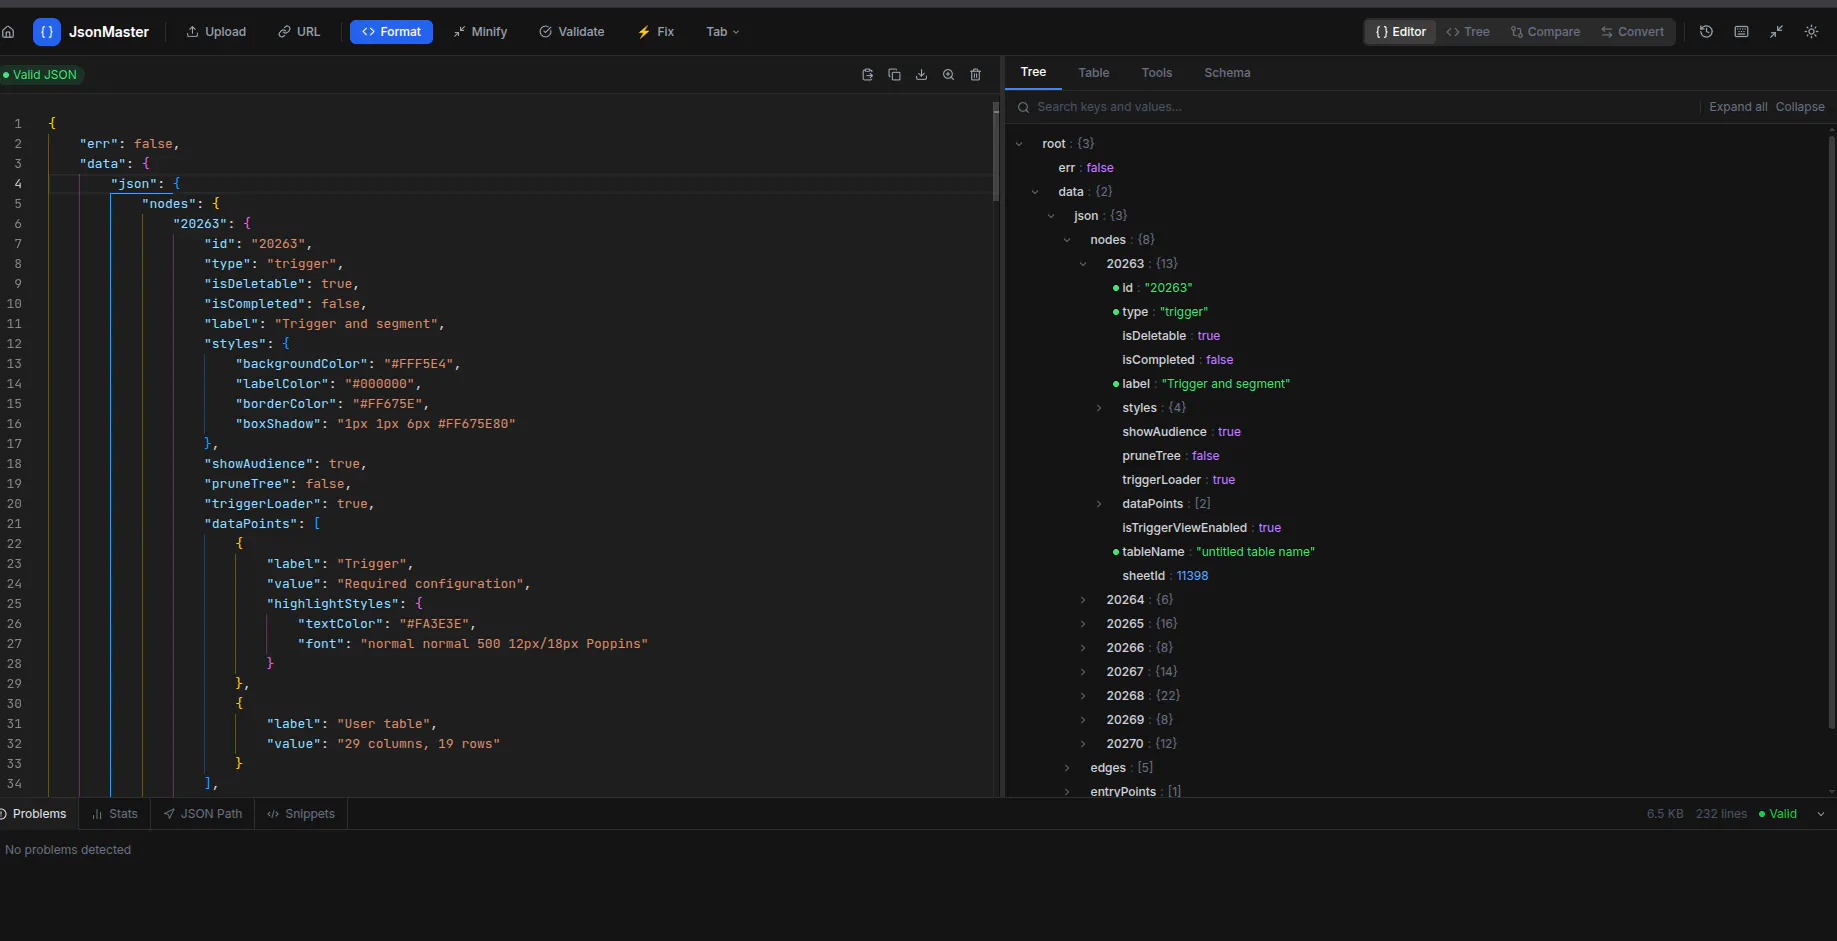The height and width of the screenshot is (941, 1837).
Task: Select the Schema panel tab
Action: [x=1227, y=73]
